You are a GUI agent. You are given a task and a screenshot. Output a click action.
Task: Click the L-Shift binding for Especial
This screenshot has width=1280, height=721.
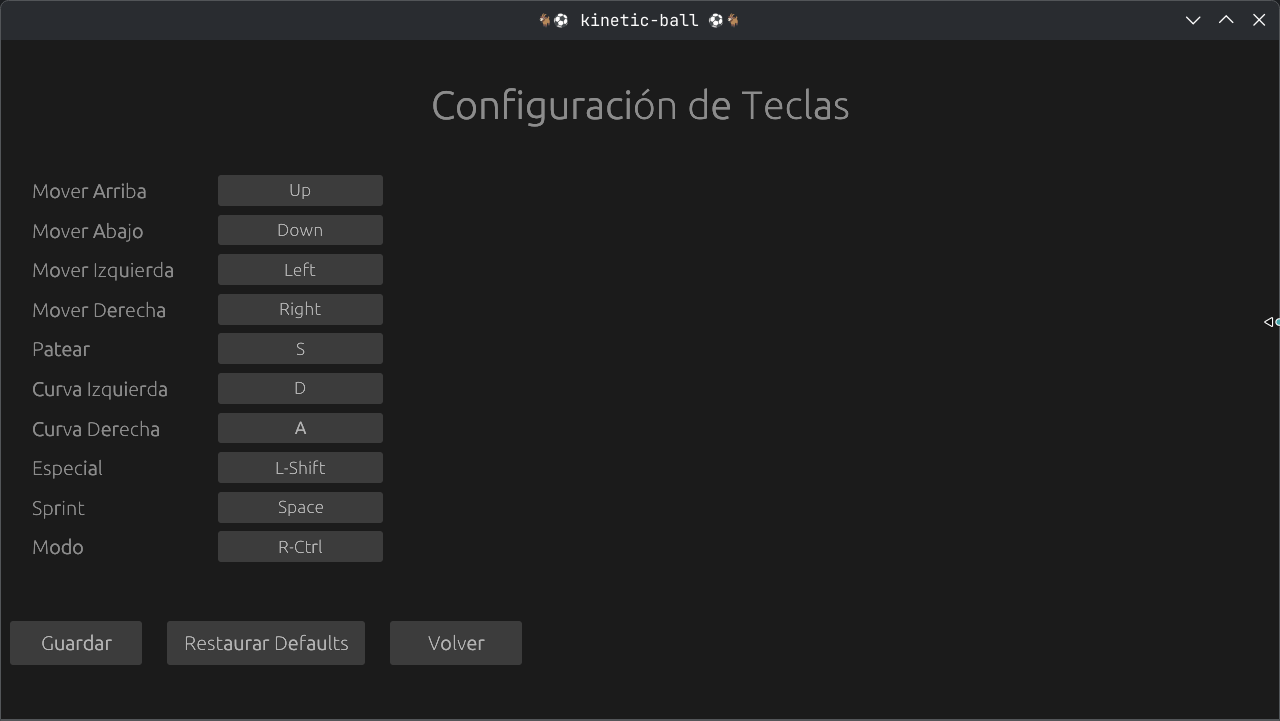click(300, 468)
